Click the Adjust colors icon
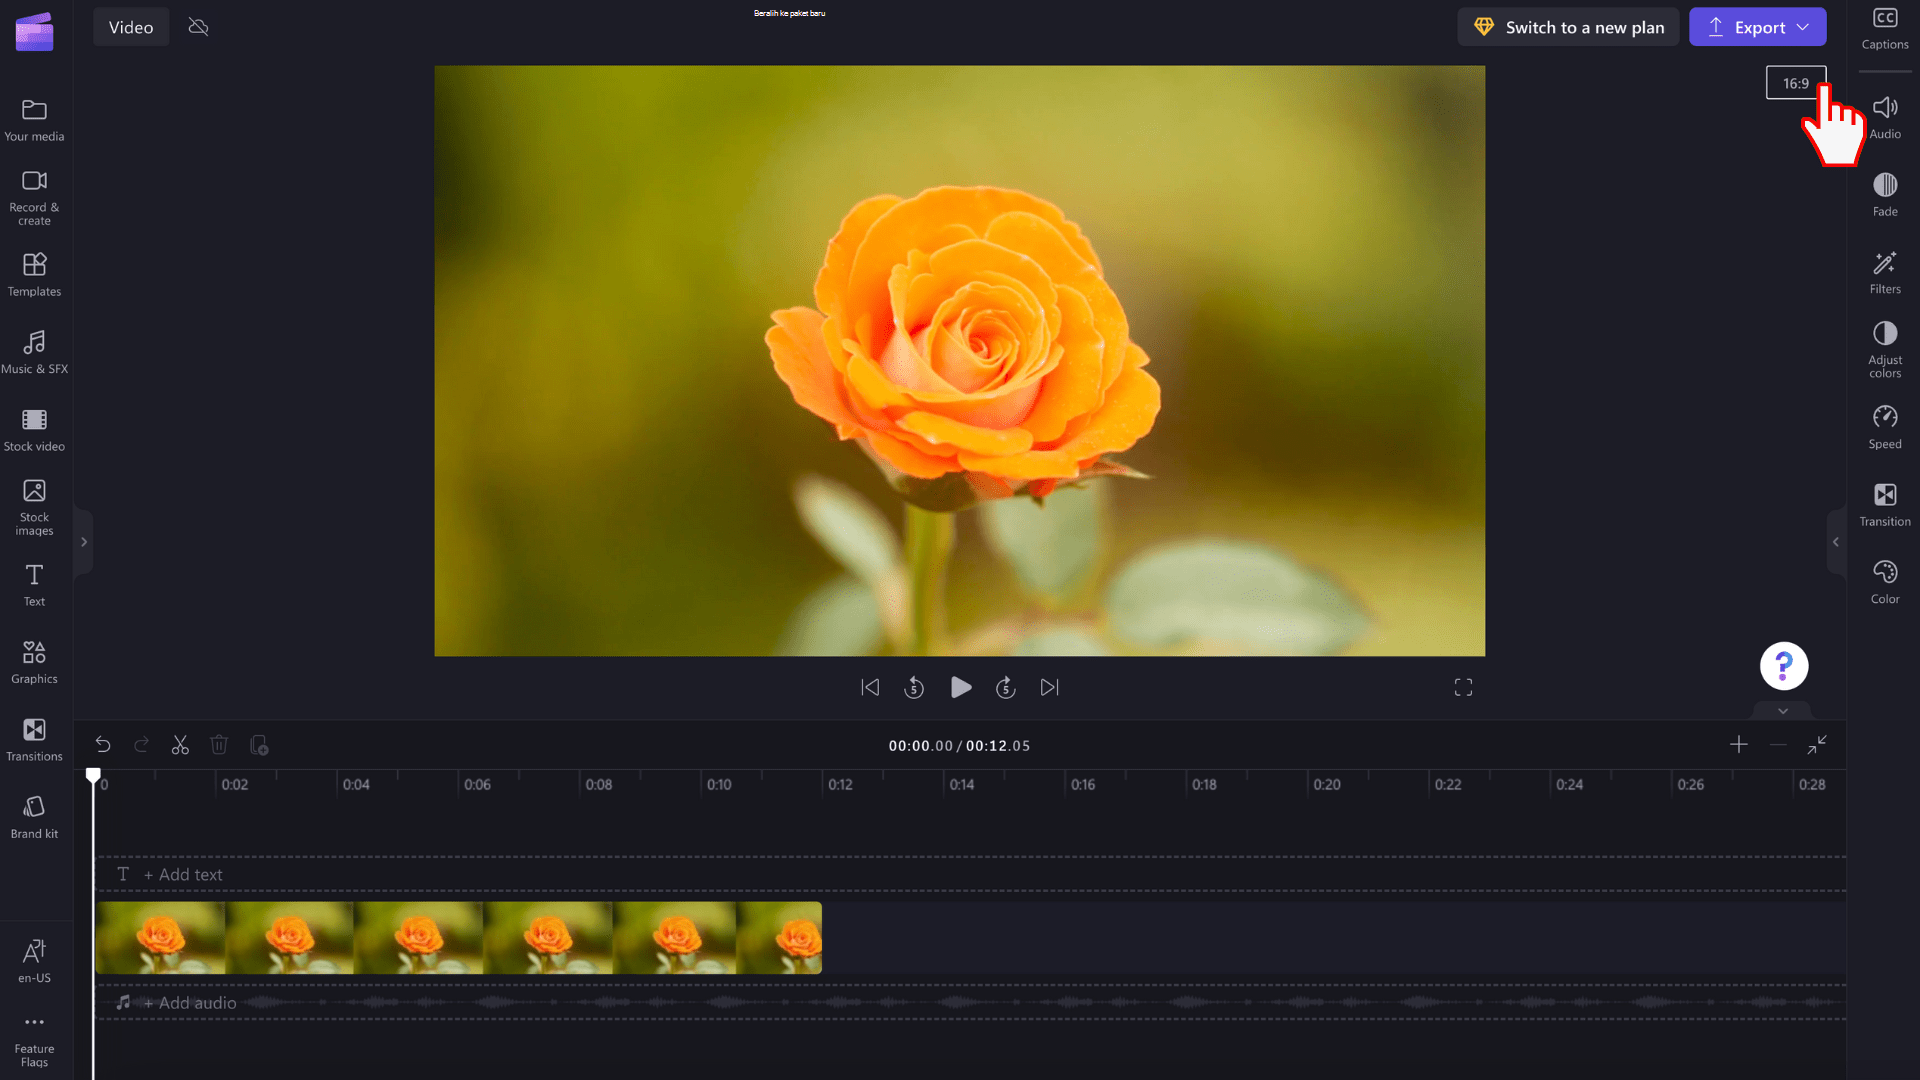 click(1884, 335)
